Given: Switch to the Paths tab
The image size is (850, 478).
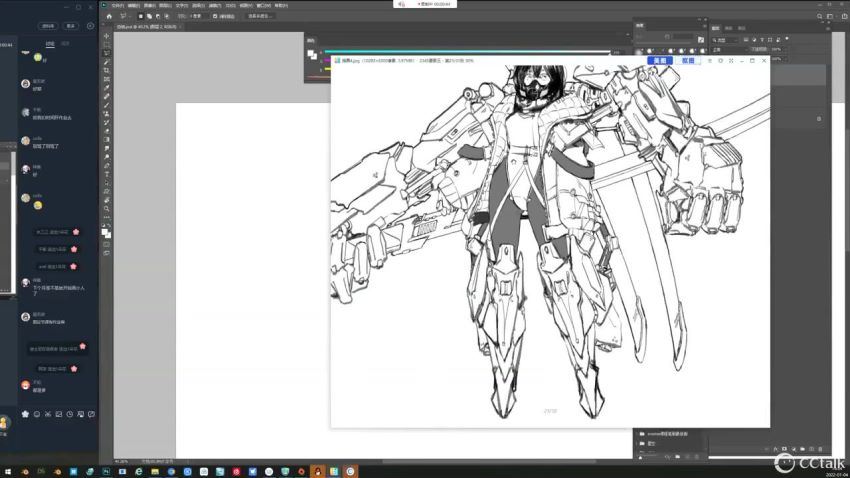Looking at the screenshot, I should [x=742, y=28].
